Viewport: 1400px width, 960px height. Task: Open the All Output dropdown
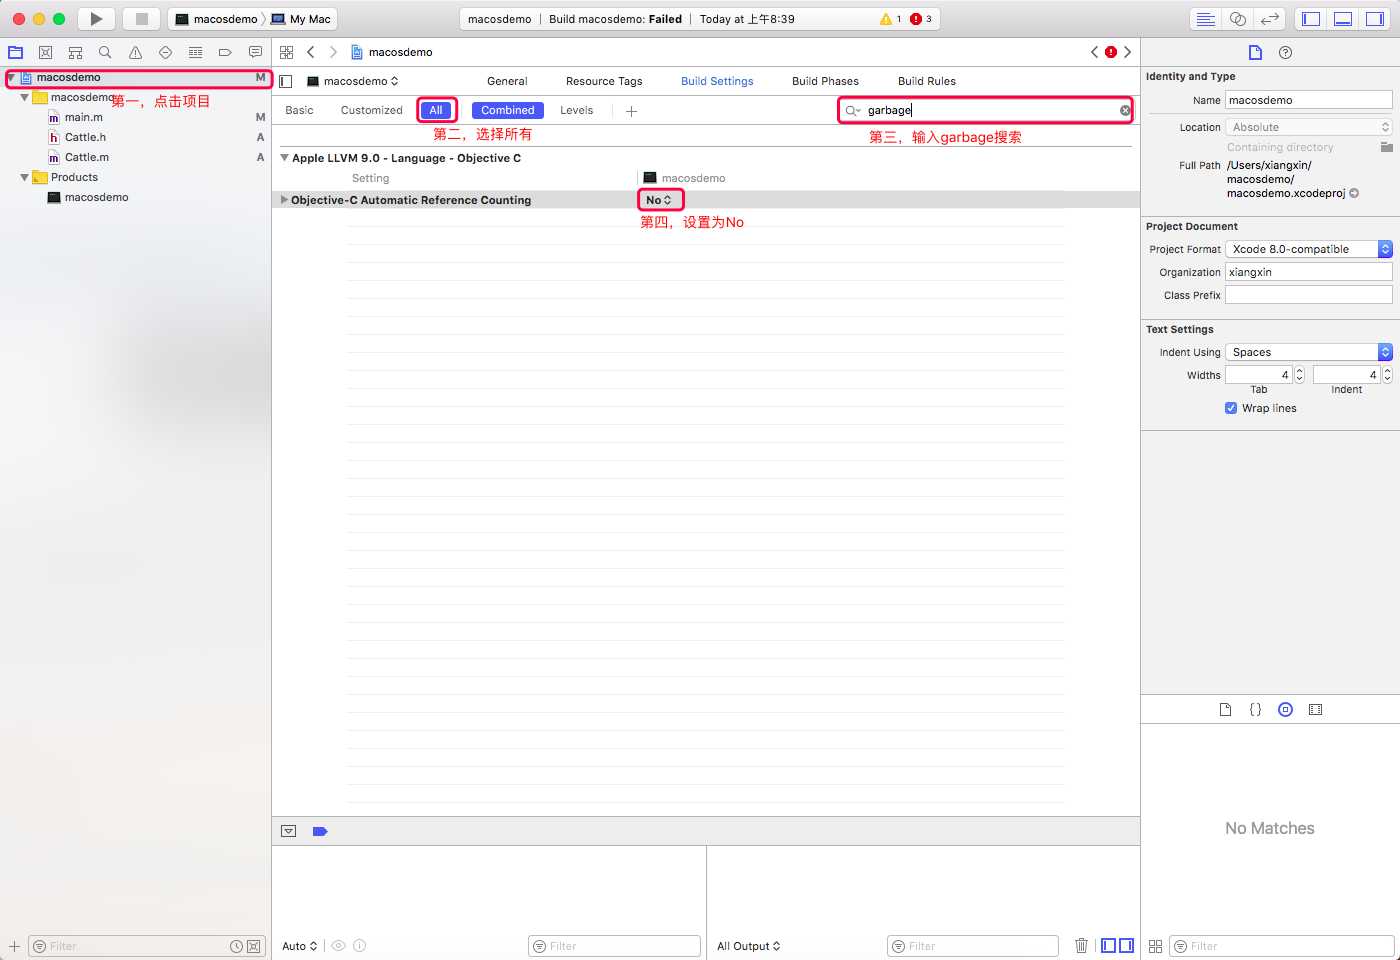point(748,946)
